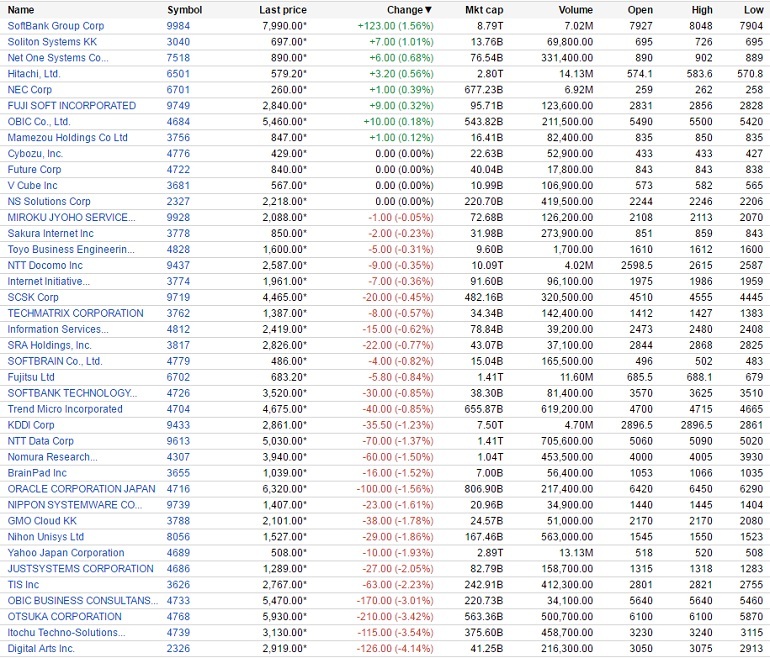
Task: Open GMO Cloud KK link
Action: coord(42,521)
